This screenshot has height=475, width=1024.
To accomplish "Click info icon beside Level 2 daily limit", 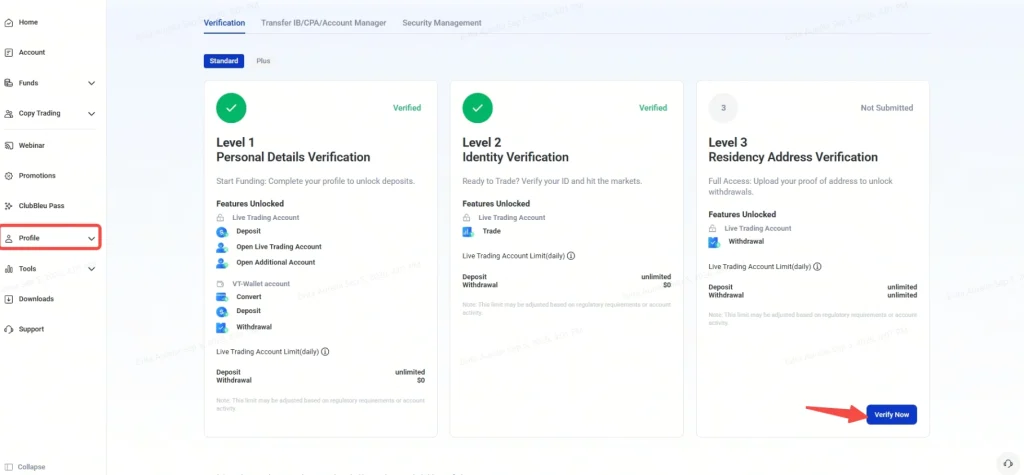I will [x=571, y=256].
